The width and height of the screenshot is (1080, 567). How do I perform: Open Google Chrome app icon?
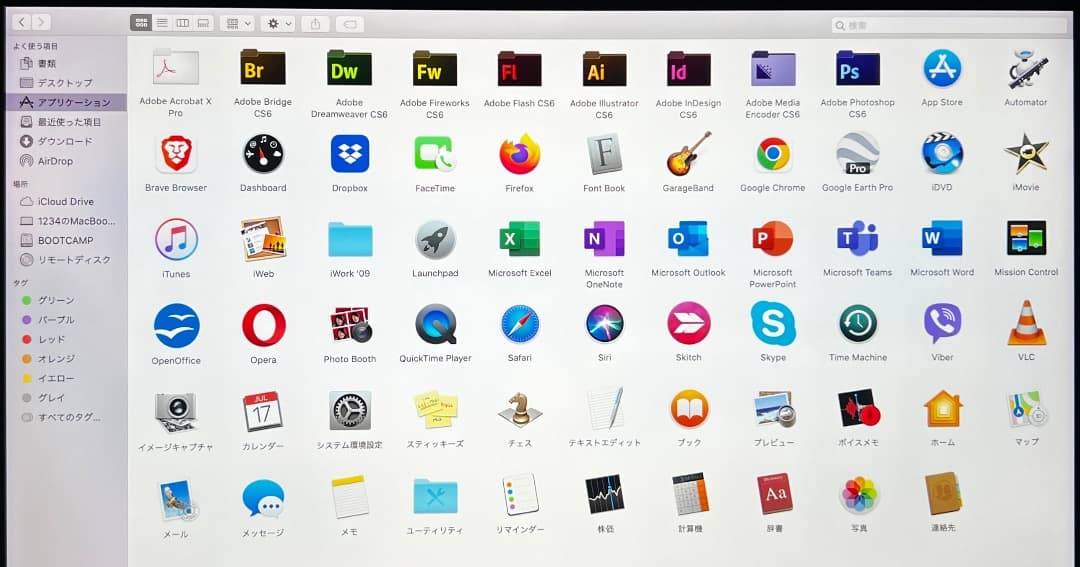772,154
